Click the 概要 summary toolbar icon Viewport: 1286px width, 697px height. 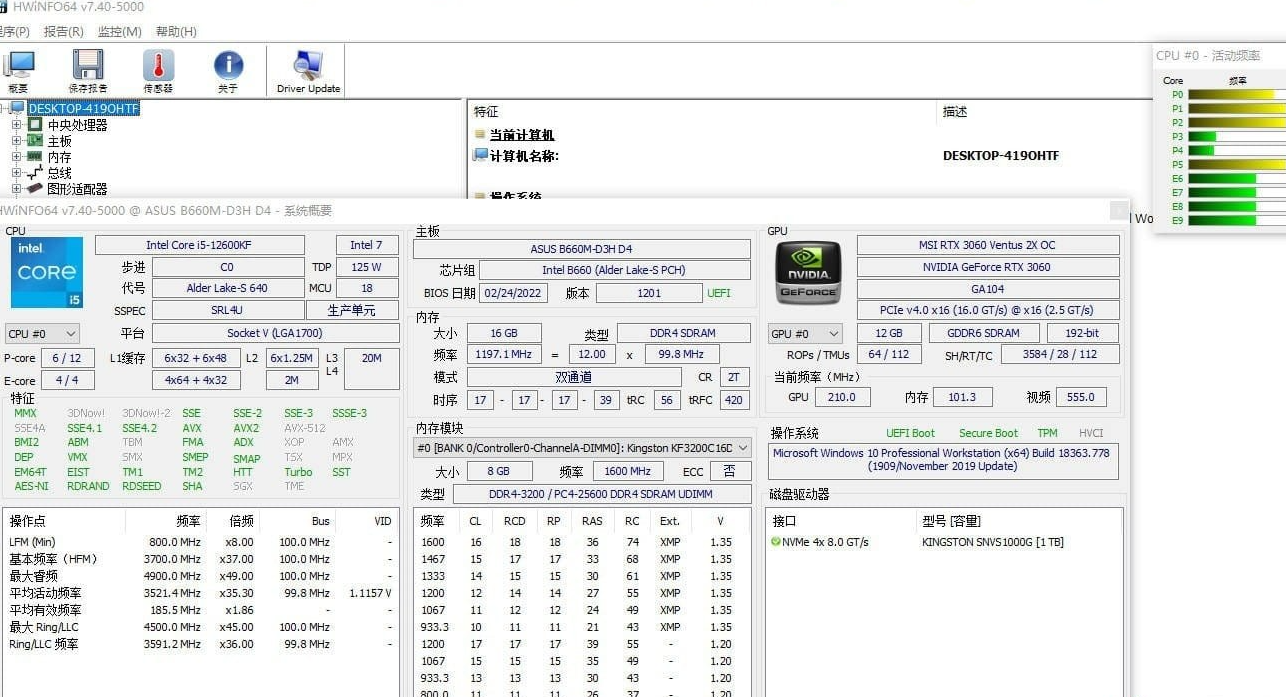point(19,68)
